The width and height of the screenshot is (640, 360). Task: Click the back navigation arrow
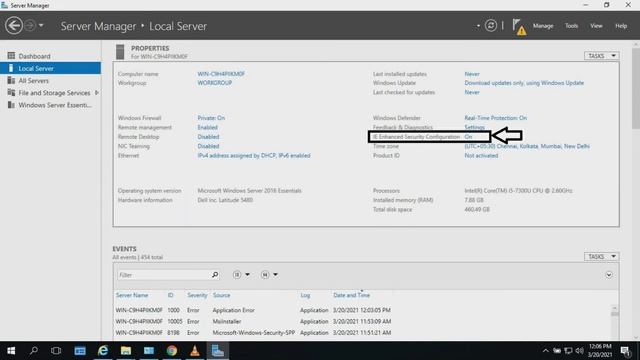(x=14, y=25)
